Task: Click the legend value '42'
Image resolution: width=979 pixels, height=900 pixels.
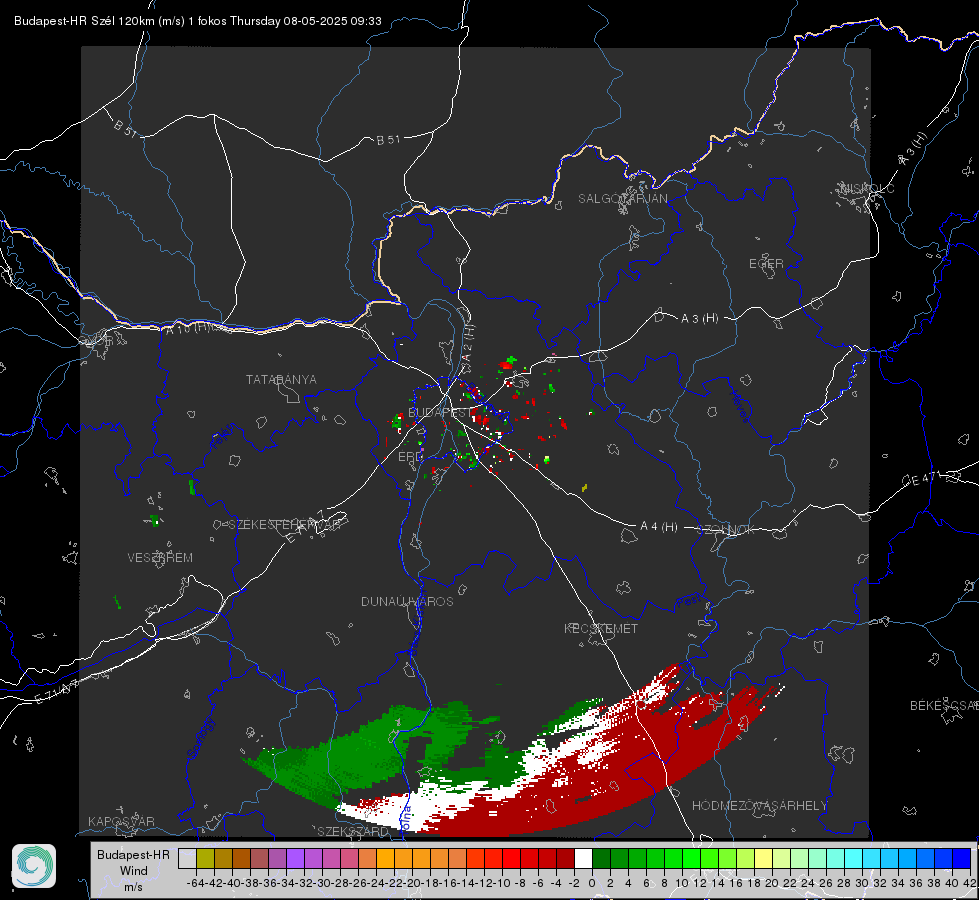Action: tap(969, 883)
